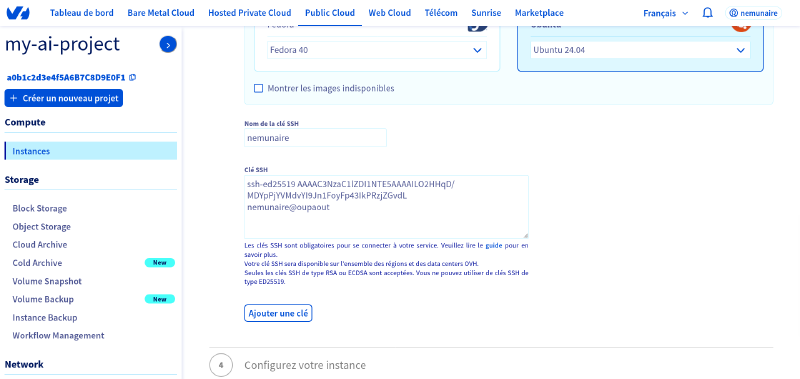The width and height of the screenshot is (800, 379).
Task: Open Workflow Management
Action: [59, 336]
